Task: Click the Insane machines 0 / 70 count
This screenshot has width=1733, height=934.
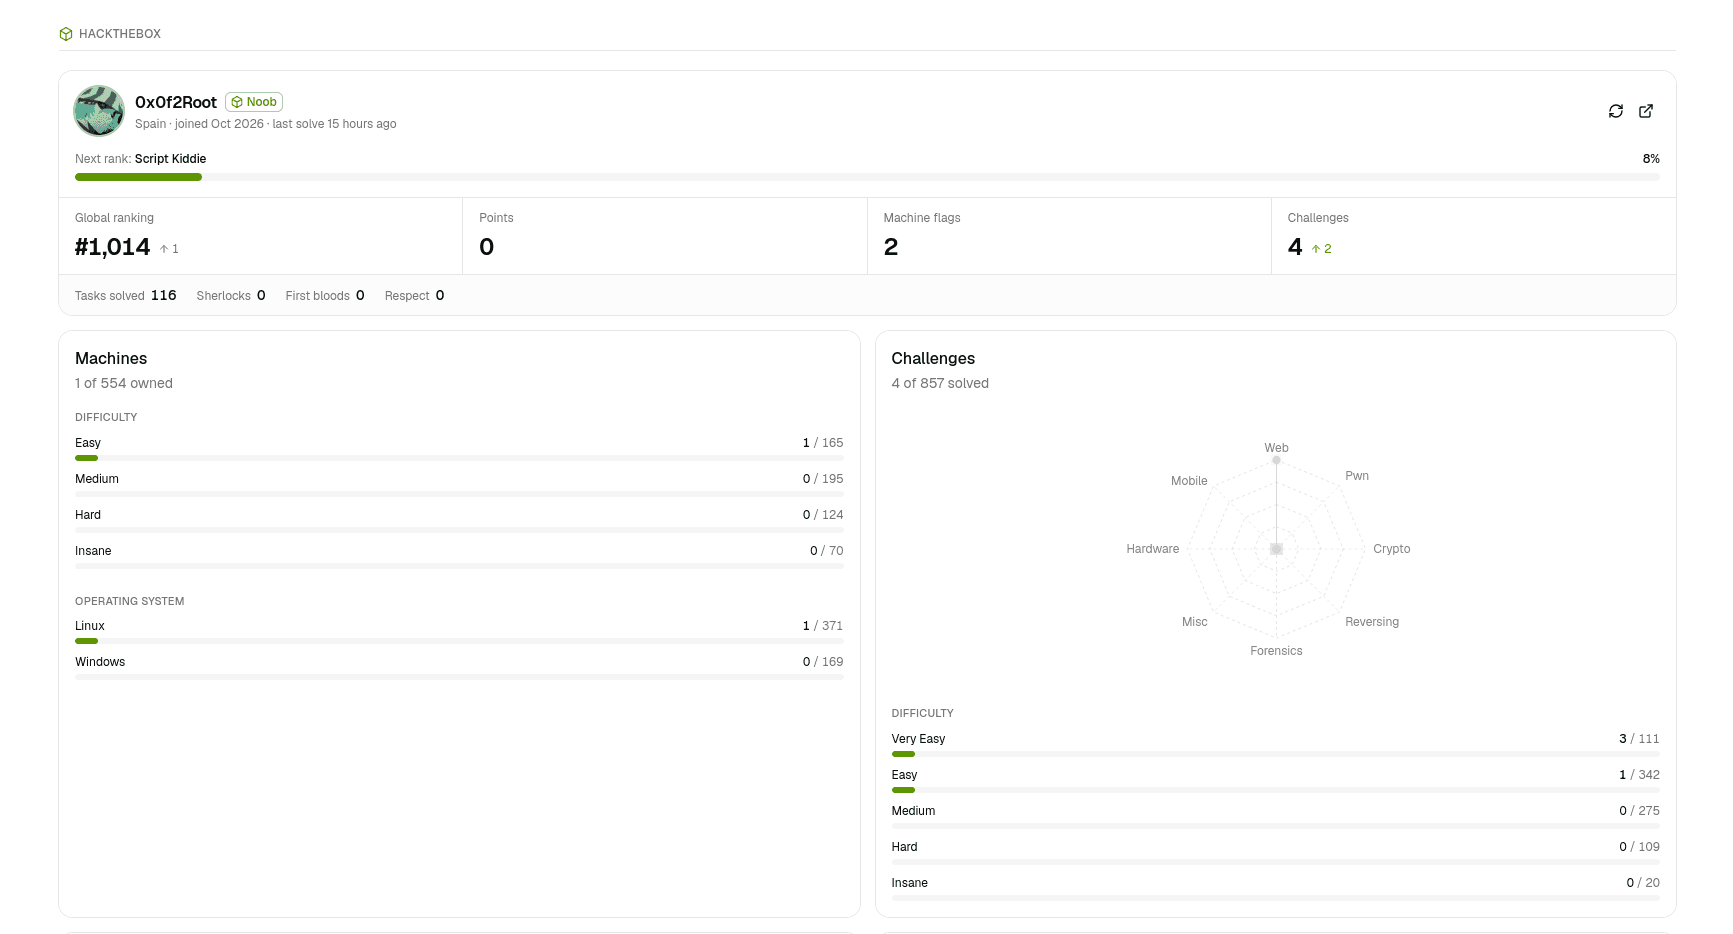Action: 827,551
